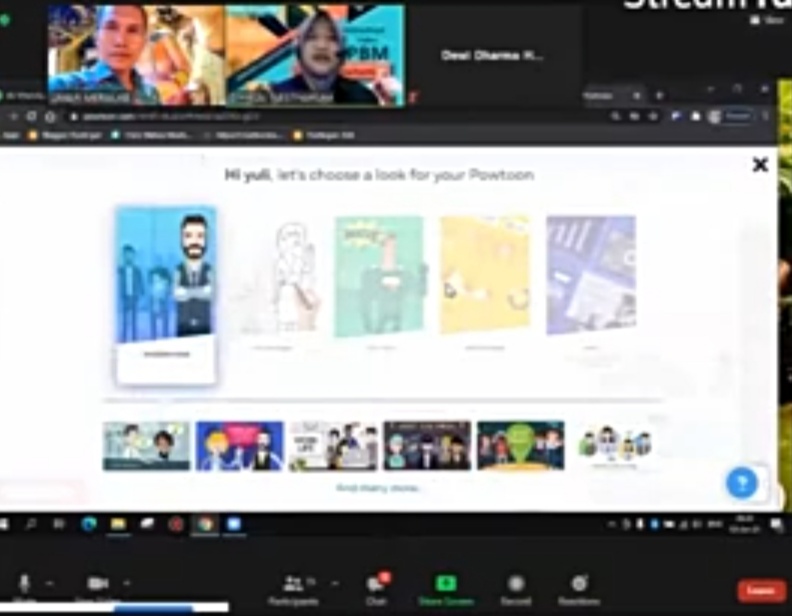The image size is (792, 616).
Task: Open the dark template with a row of characters
Action: point(427,446)
